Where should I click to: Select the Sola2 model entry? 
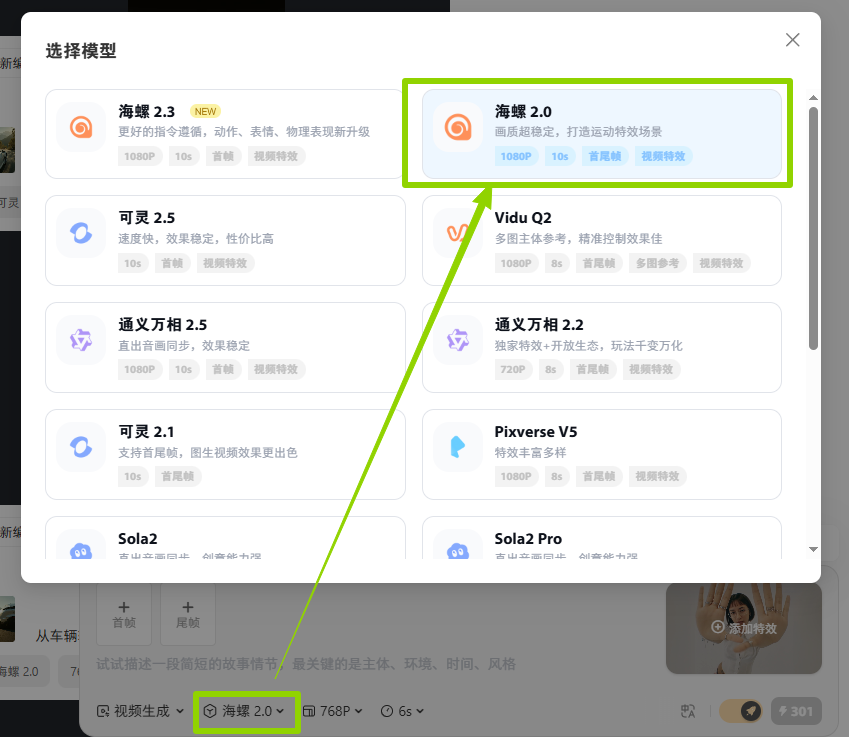[x=225, y=540]
